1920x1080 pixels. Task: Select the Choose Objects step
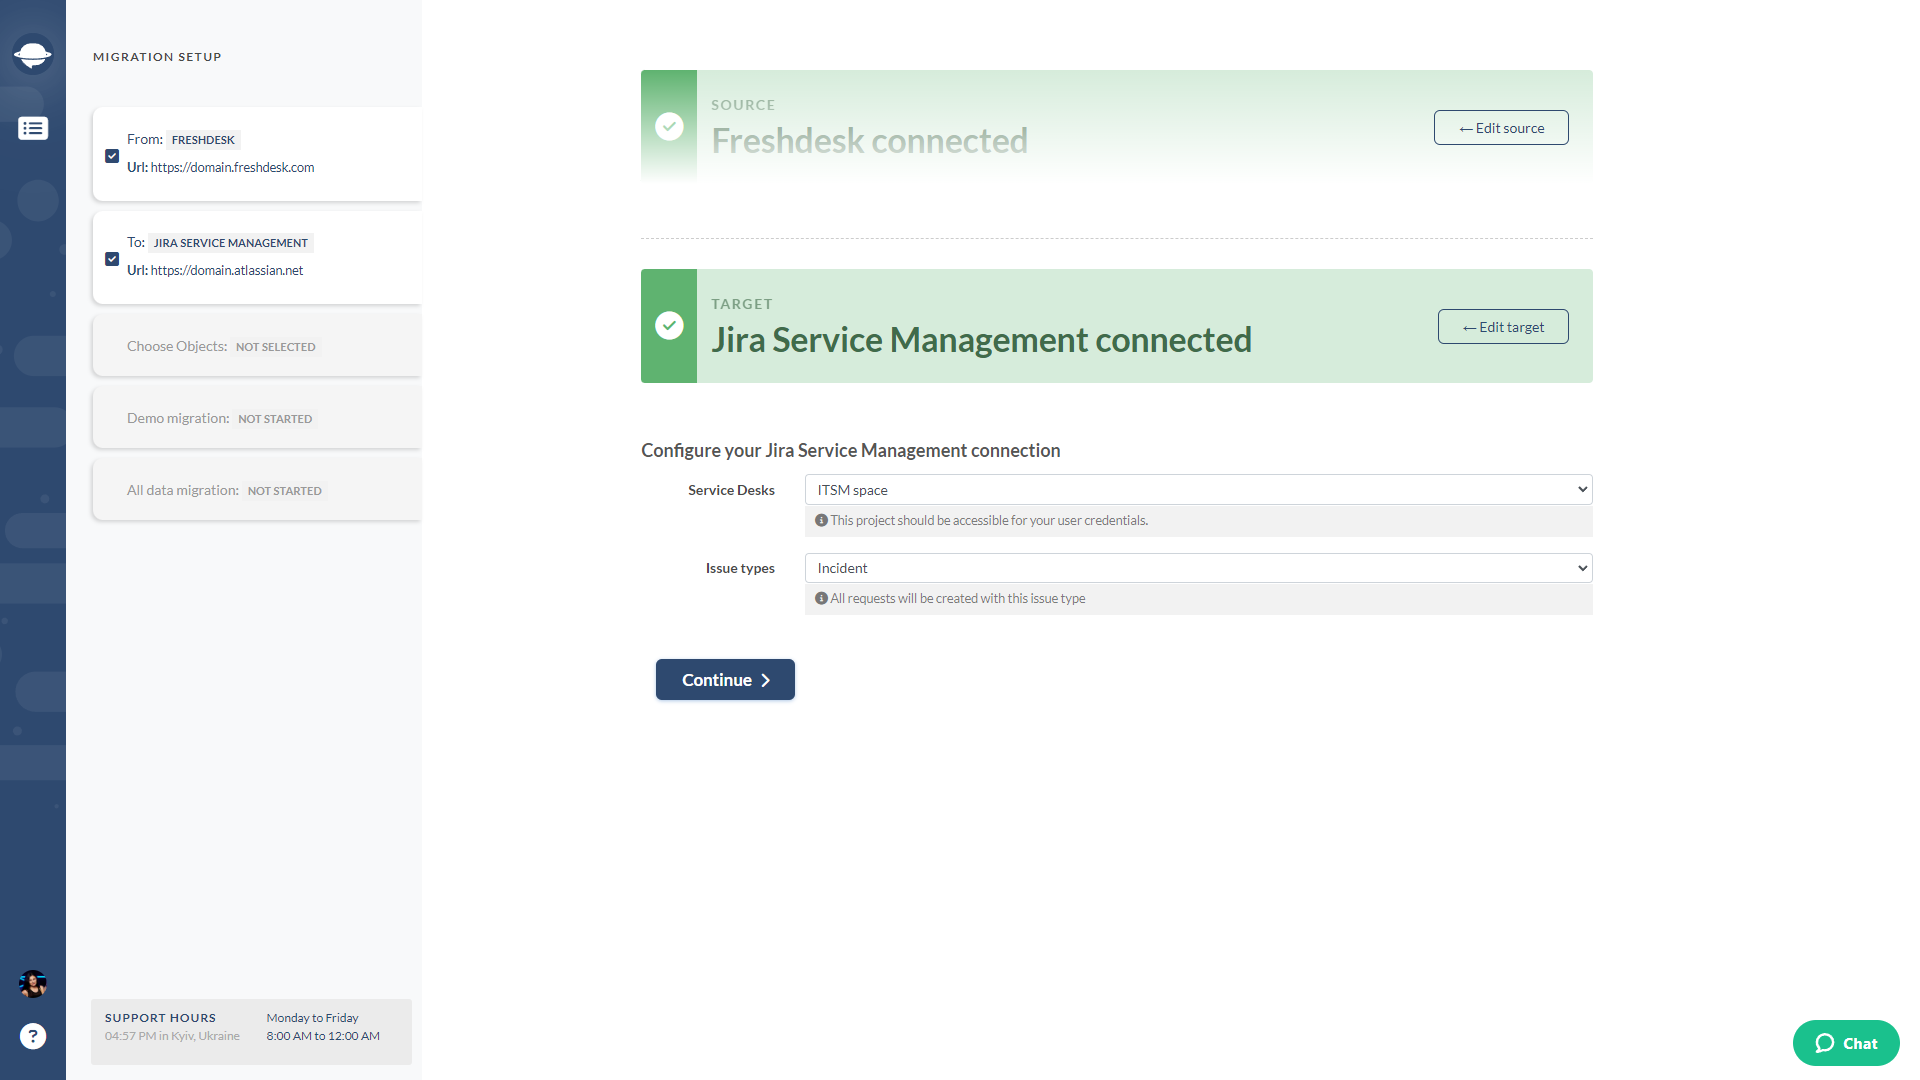[257, 346]
